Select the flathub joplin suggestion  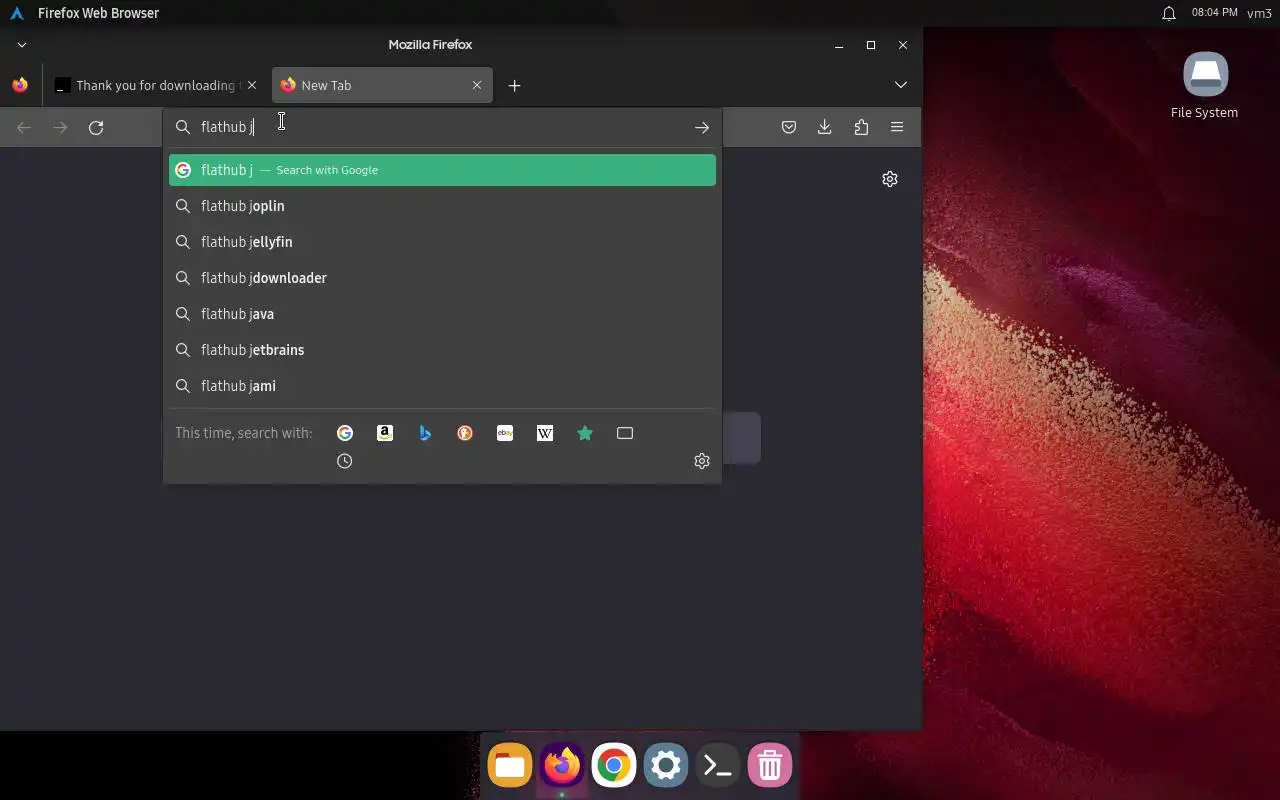pos(442,206)
